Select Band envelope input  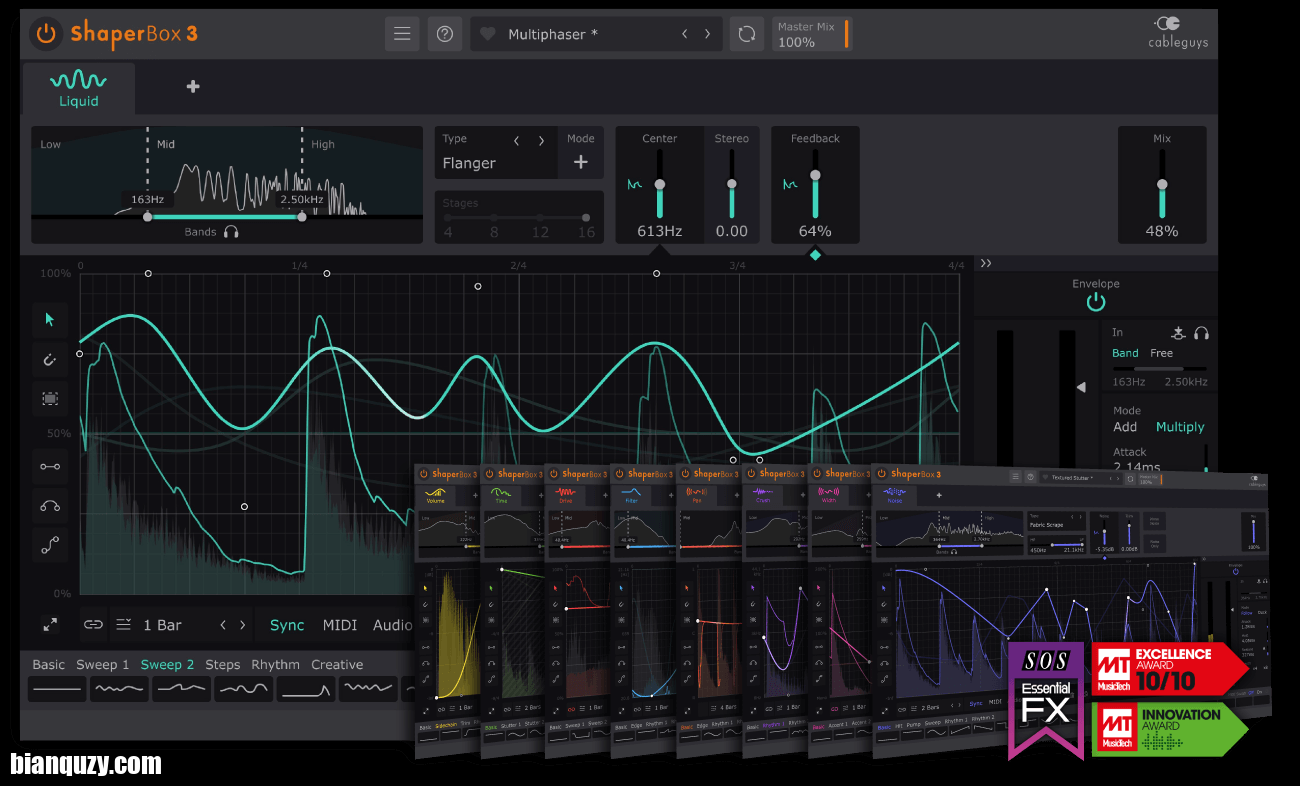click(1125, 353)
